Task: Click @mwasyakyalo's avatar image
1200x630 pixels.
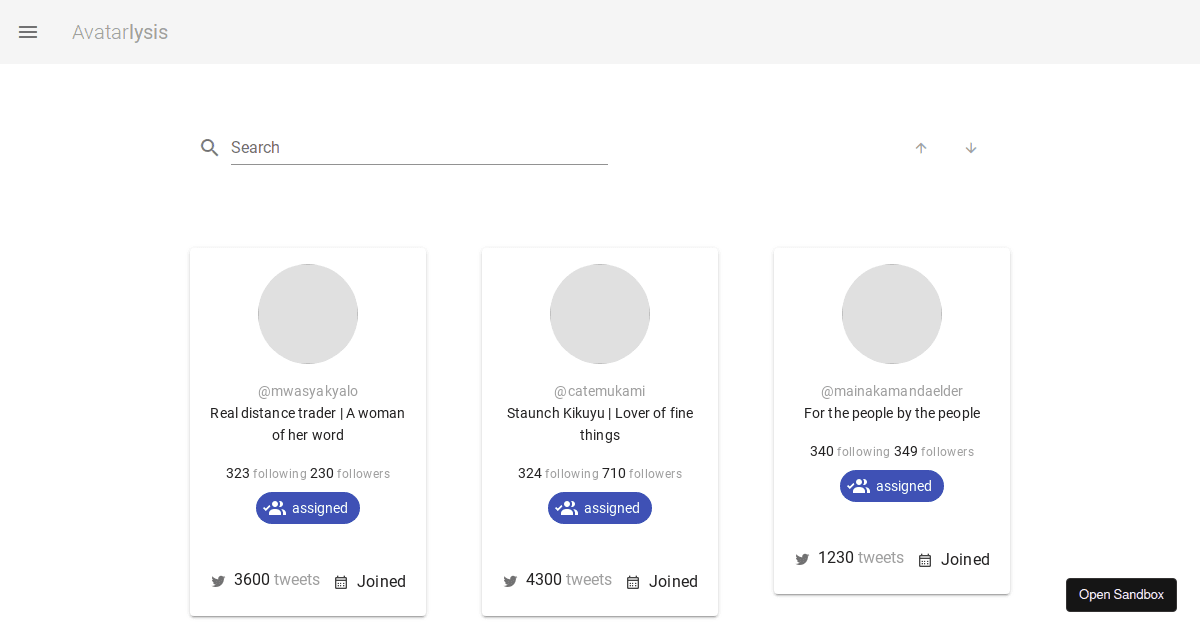Action: pos(308,313)
